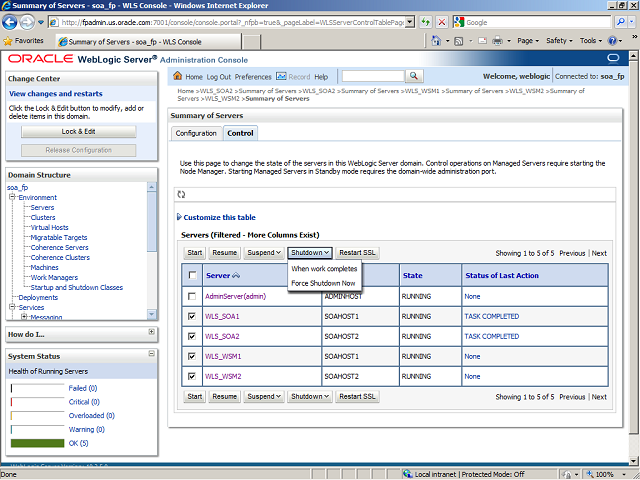Screen dimensions: 640x480
Task: Open the WLS_WSM2 server link
Action: [x=223, y=376]
